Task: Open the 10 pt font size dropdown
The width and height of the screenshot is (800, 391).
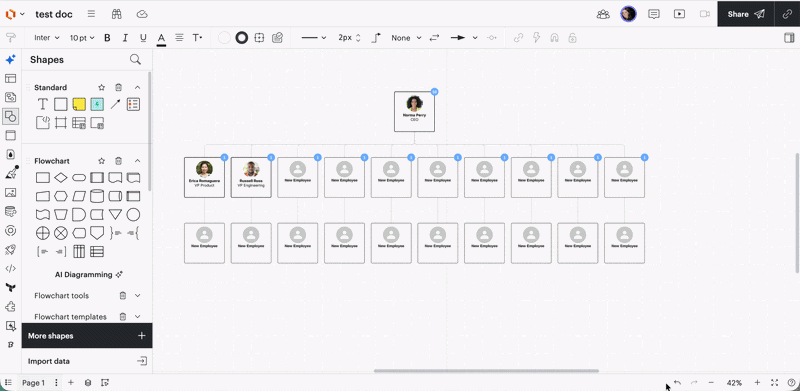Action: pos(82,38)
